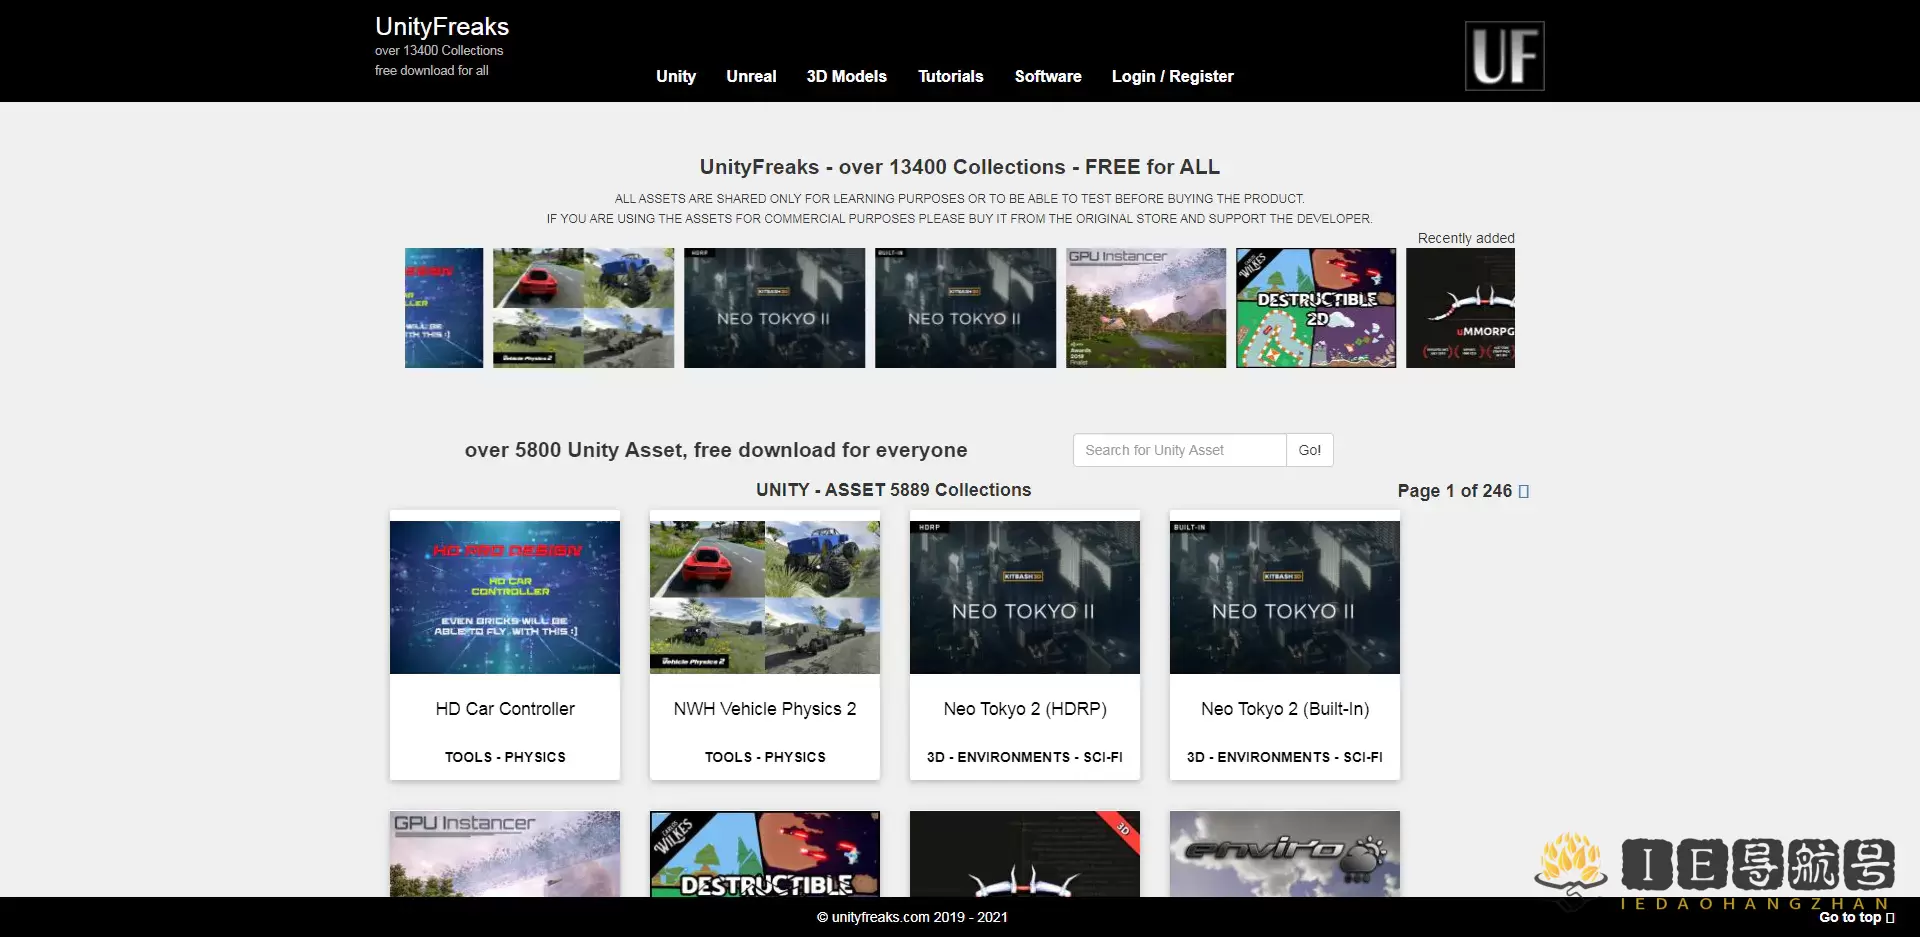1920x937 pixels.
Task: Select Software in the navigation bar
Action: [x=1047, y=76]
